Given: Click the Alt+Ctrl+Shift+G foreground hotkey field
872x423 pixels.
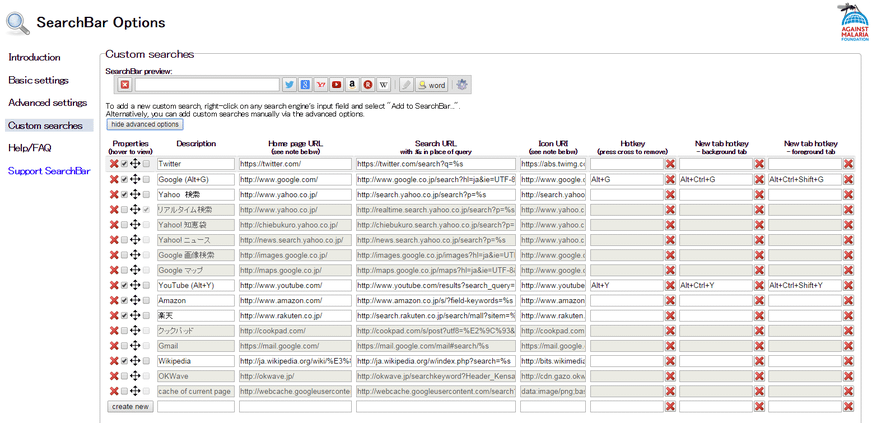Looking at the screenshot, I should [x=805, y=179].
